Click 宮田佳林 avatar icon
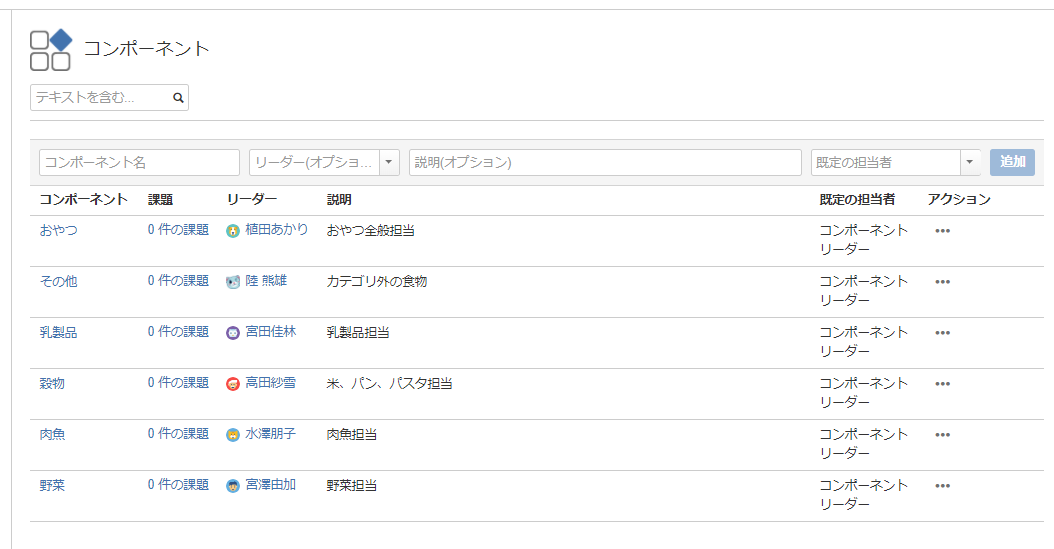This screenshot has width=1054, height=549. (x=233, y=333)
